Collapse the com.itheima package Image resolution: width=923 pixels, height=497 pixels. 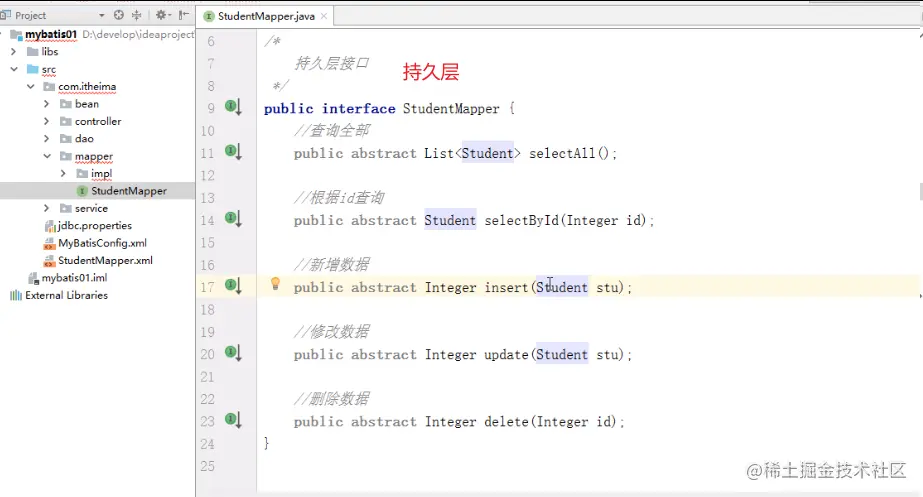pos(31,87)
